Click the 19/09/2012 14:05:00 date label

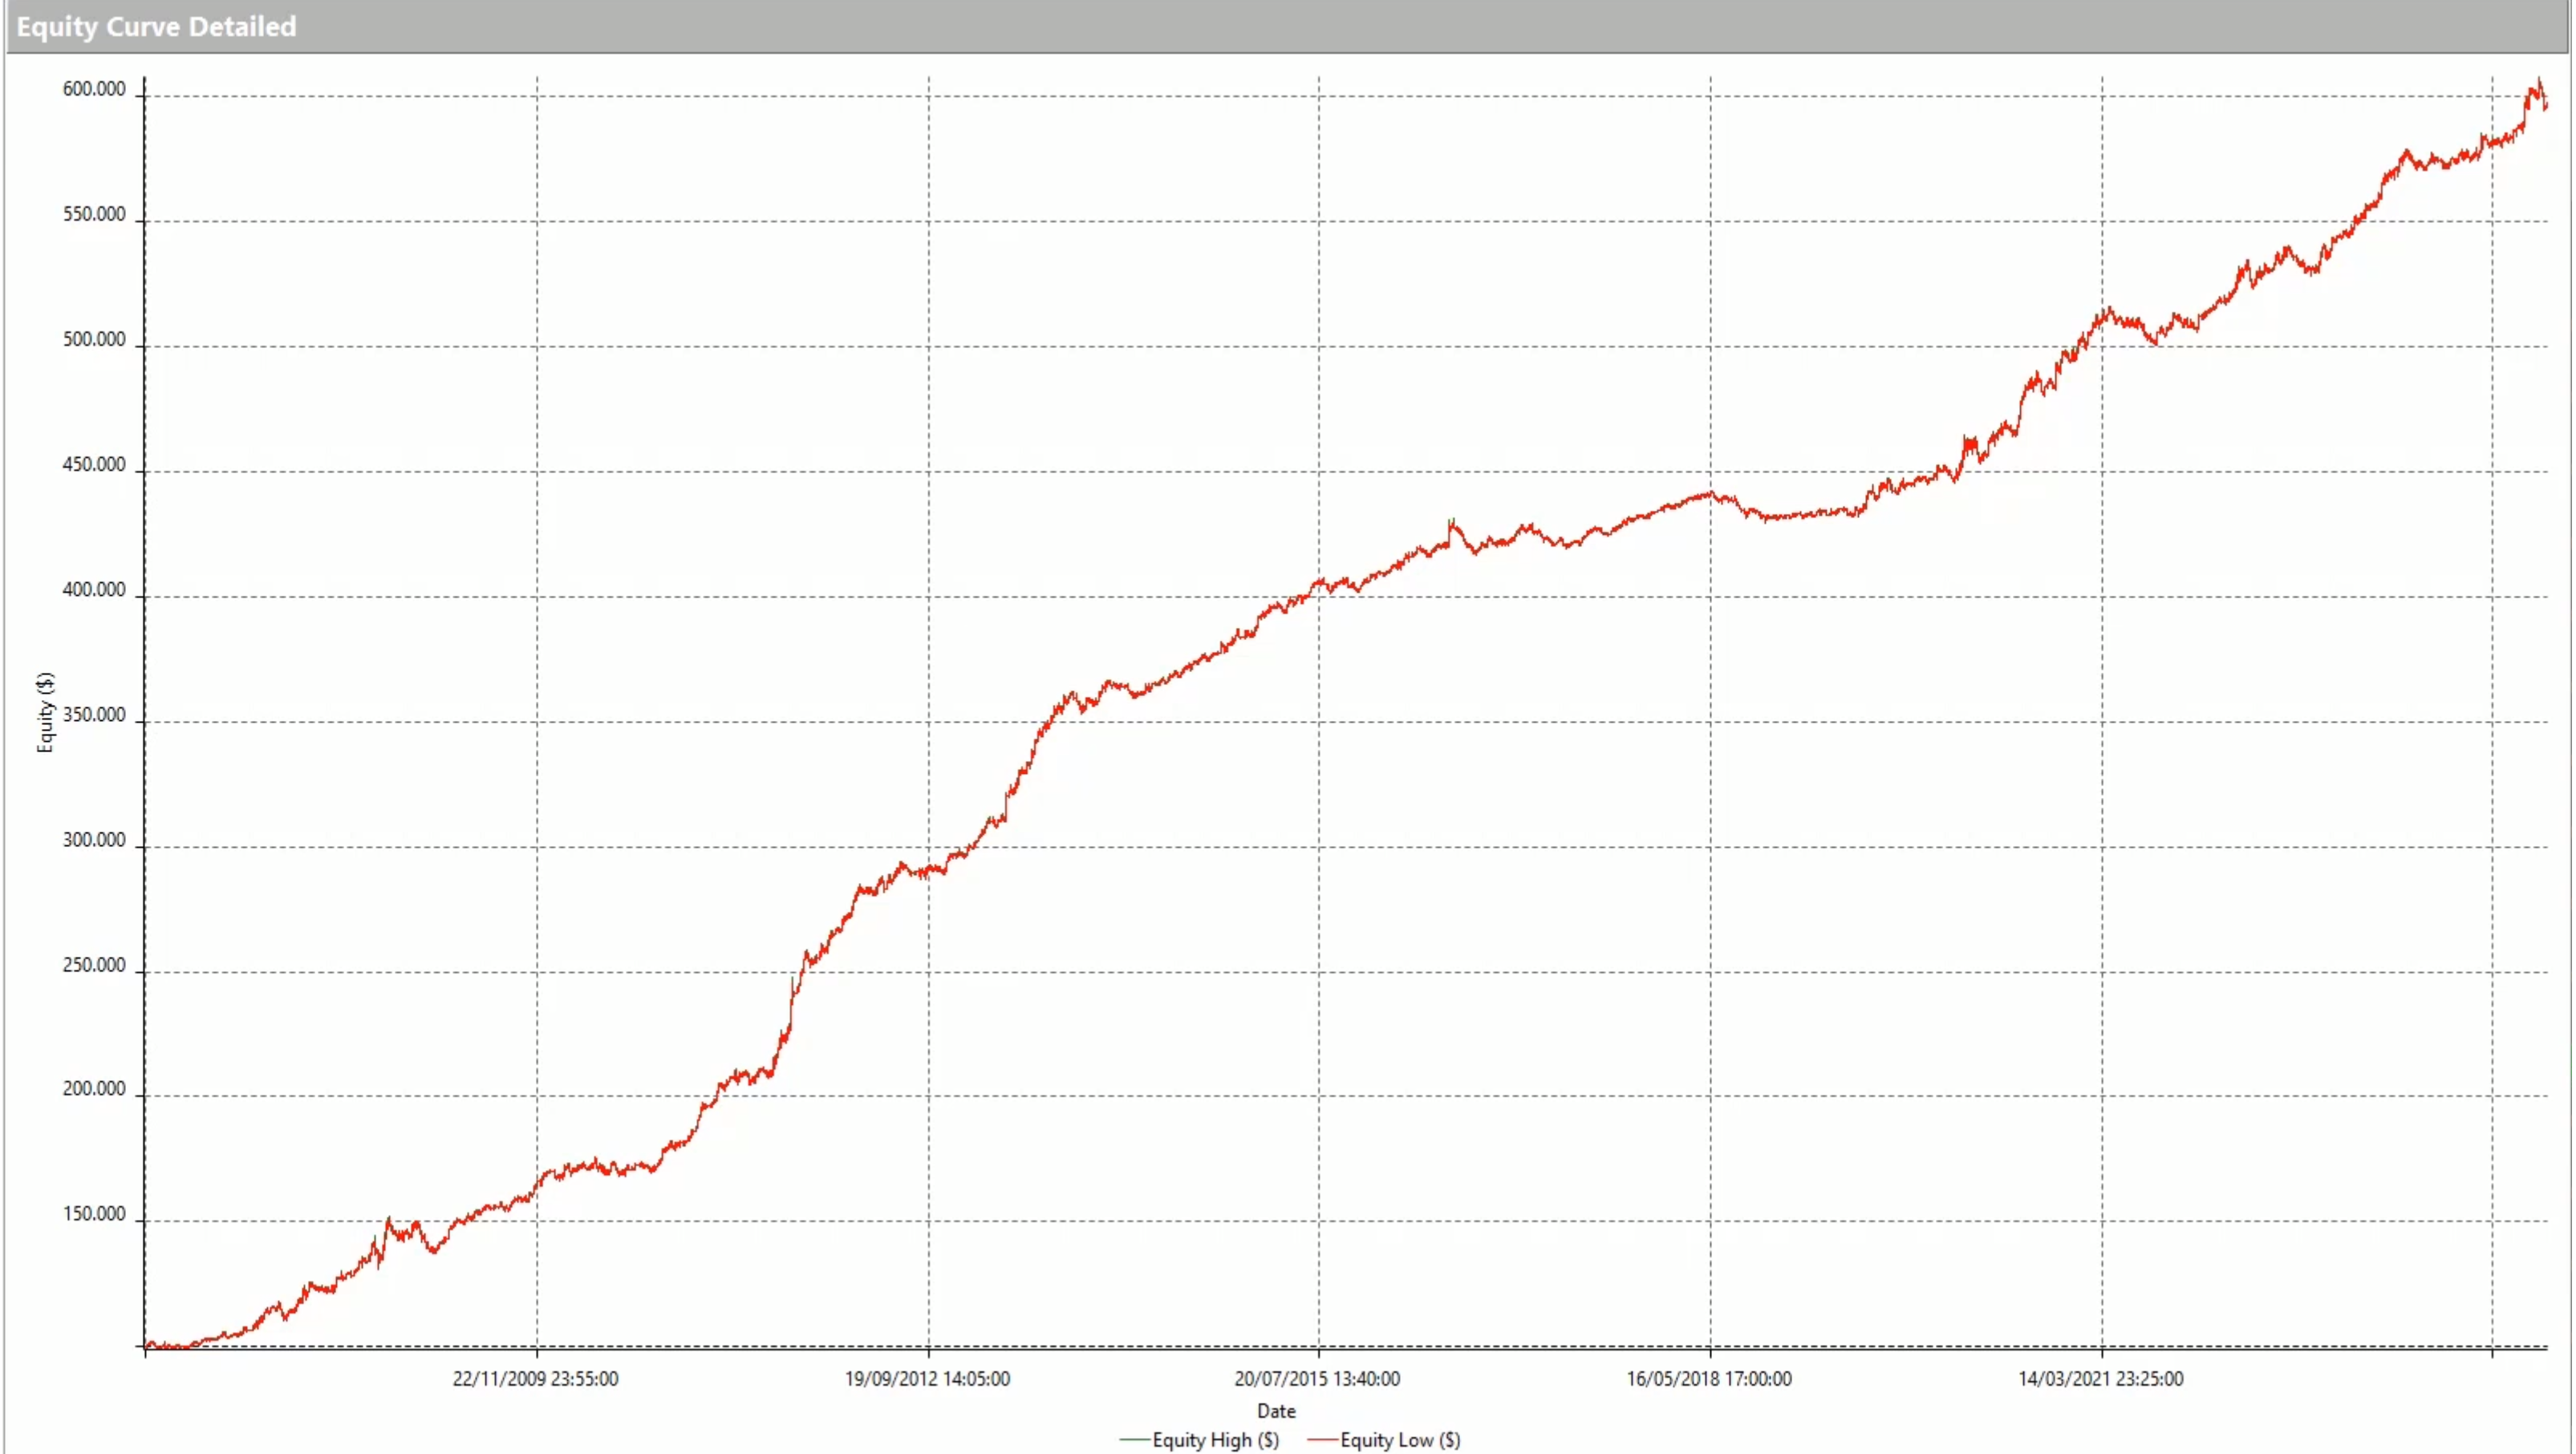927,1378
